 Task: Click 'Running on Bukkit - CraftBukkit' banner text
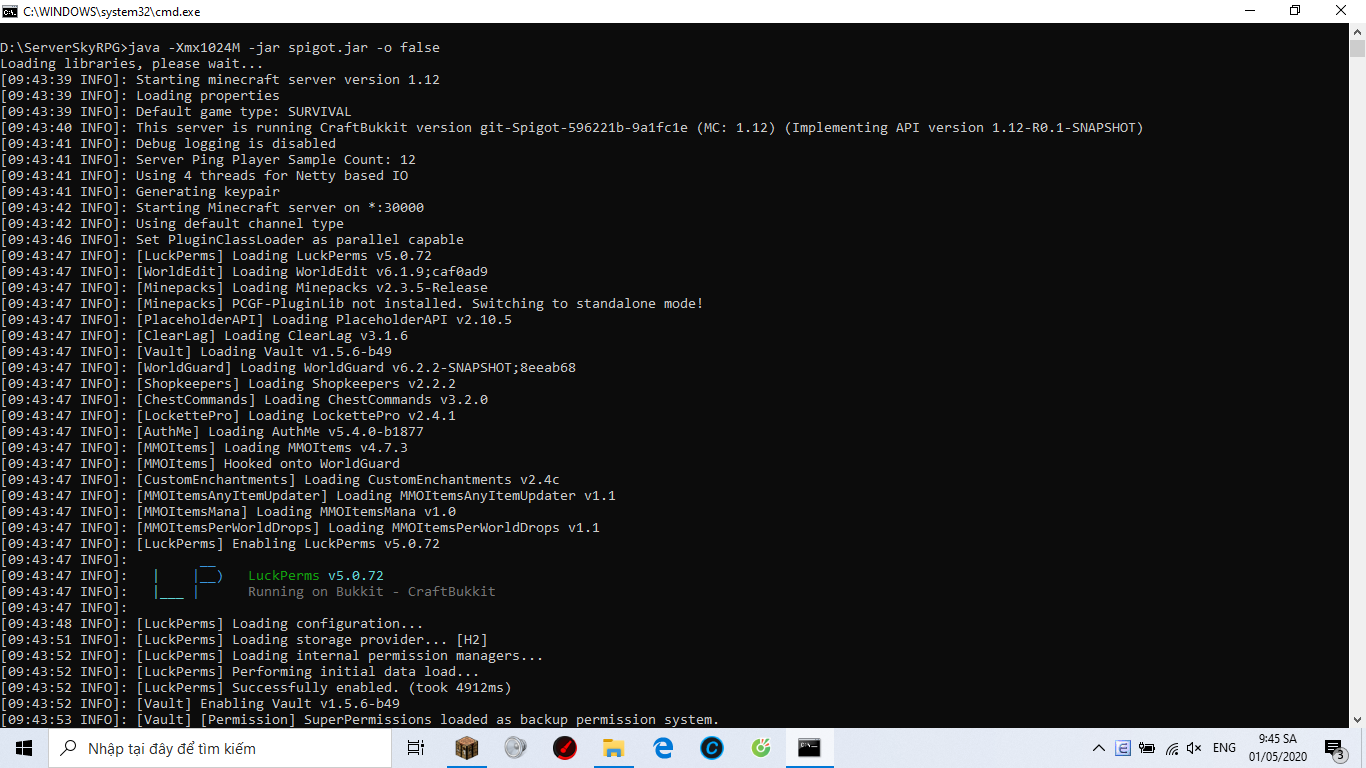click(x=372, y=592)
